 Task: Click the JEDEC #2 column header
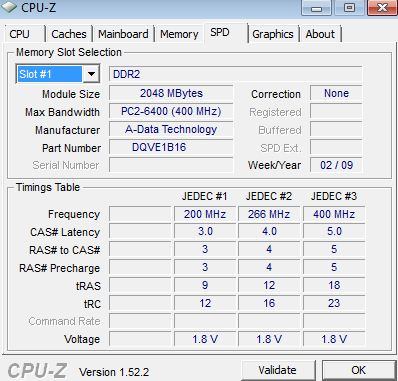269,196
